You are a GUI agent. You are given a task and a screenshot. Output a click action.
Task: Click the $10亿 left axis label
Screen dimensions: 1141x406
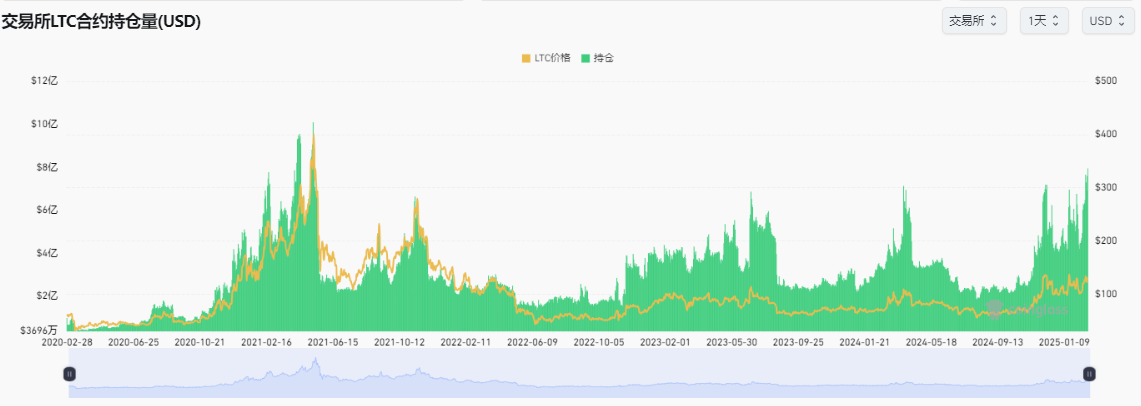44,124
